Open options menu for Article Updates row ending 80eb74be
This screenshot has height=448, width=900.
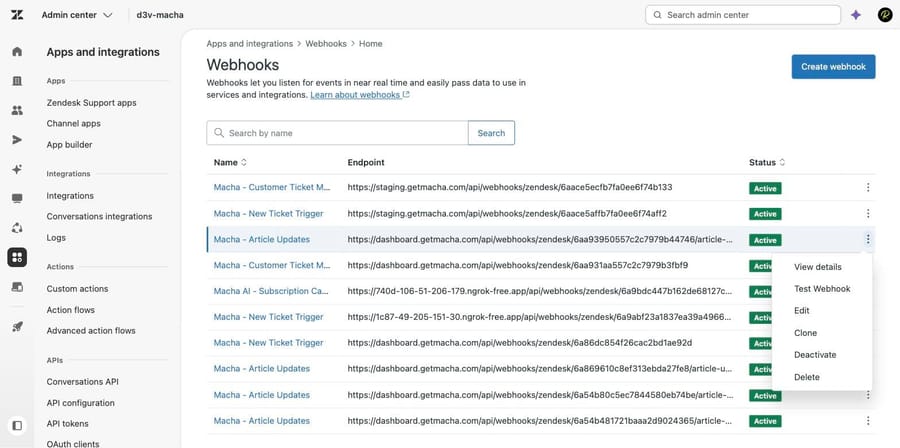tap(868, 395)
